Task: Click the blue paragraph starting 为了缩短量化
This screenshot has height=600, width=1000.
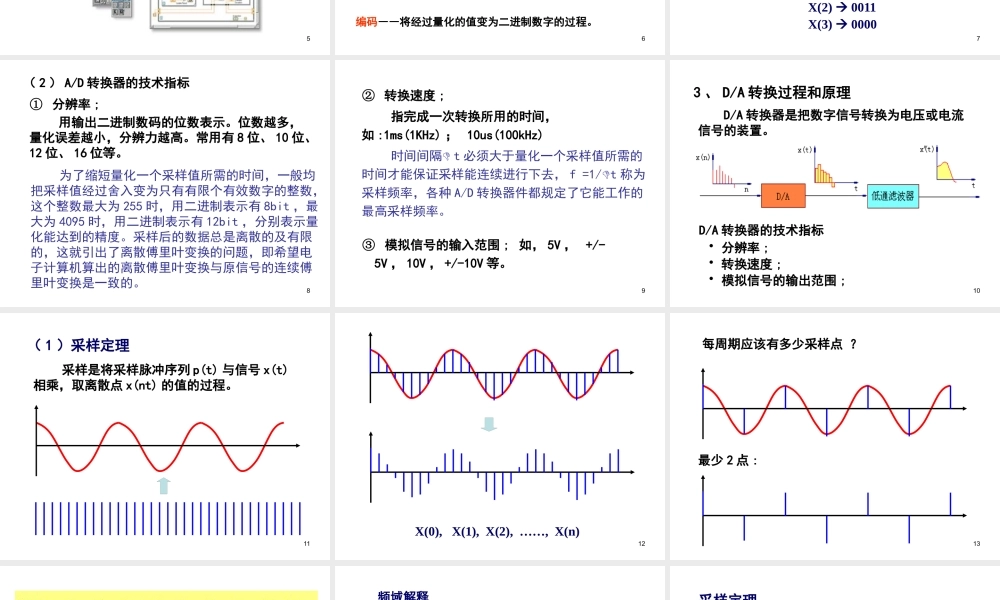Action: [x=174, y=229]
